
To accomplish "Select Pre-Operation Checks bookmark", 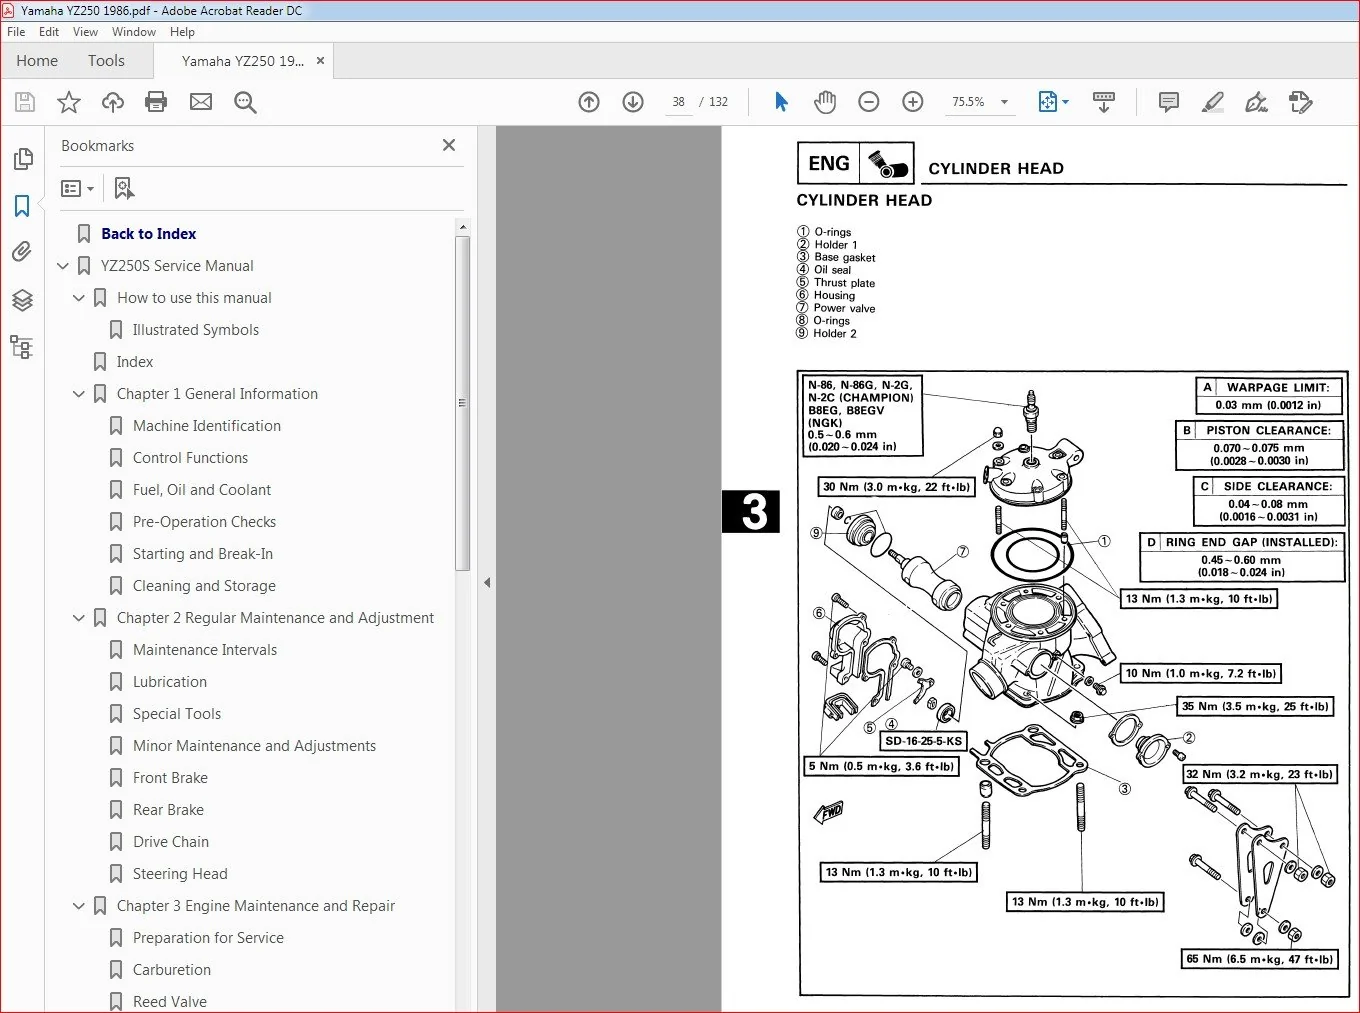I will pos(204,522).
